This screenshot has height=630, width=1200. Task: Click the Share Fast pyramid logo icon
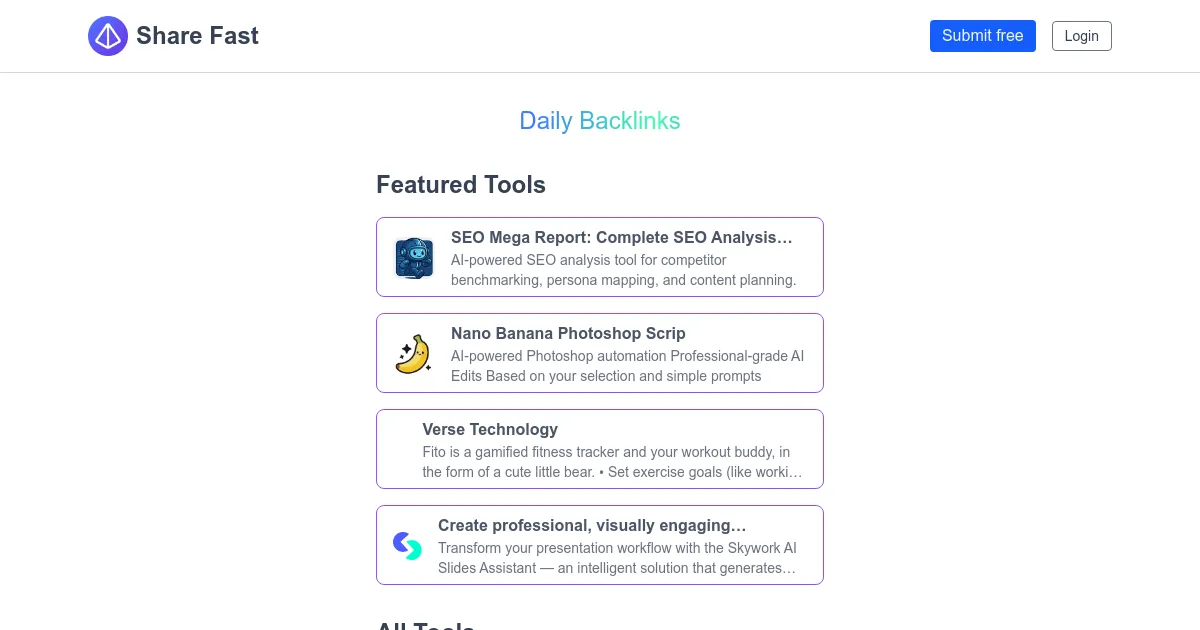[x=108, y=36]
